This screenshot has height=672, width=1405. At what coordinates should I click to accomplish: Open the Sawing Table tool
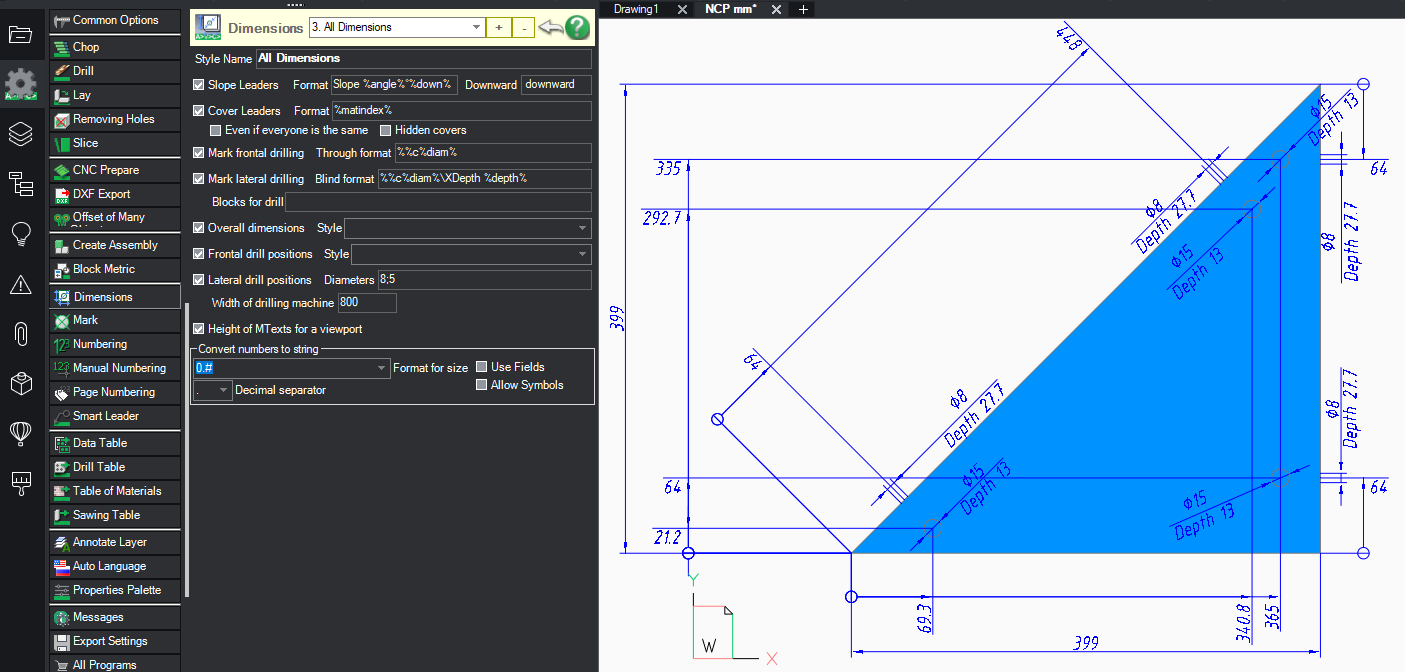[115, 515]
